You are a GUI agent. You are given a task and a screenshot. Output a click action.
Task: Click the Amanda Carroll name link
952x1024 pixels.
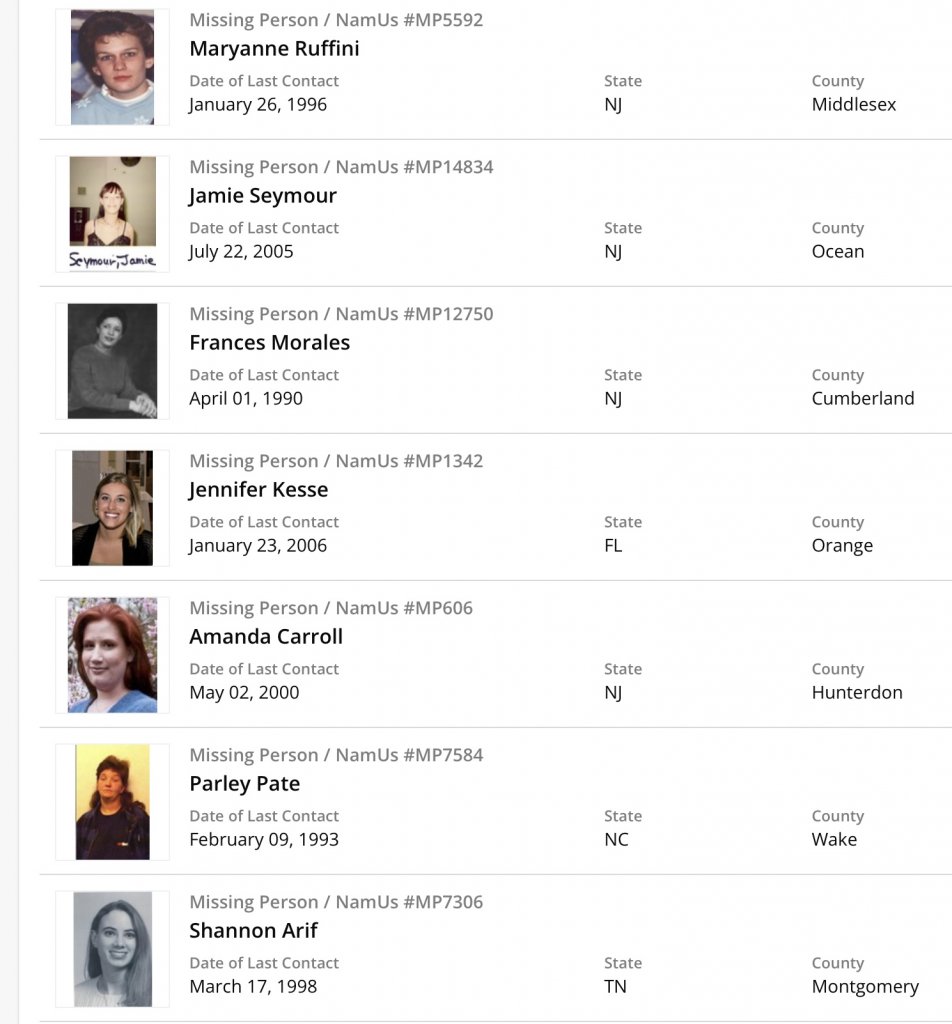coord(266,637)
